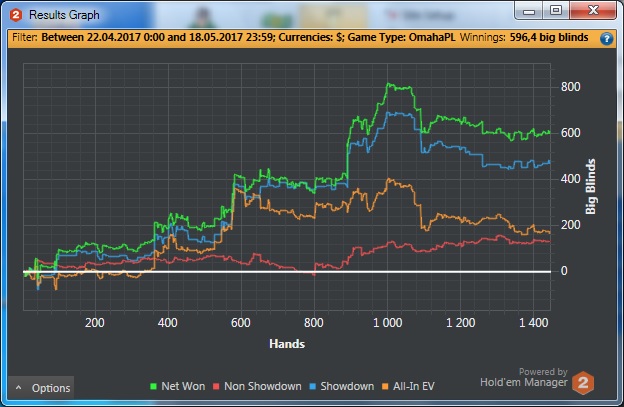Click the Game Type: OmahaPL filter text
The height and width of the screenshot is (407, 624).
401,37
